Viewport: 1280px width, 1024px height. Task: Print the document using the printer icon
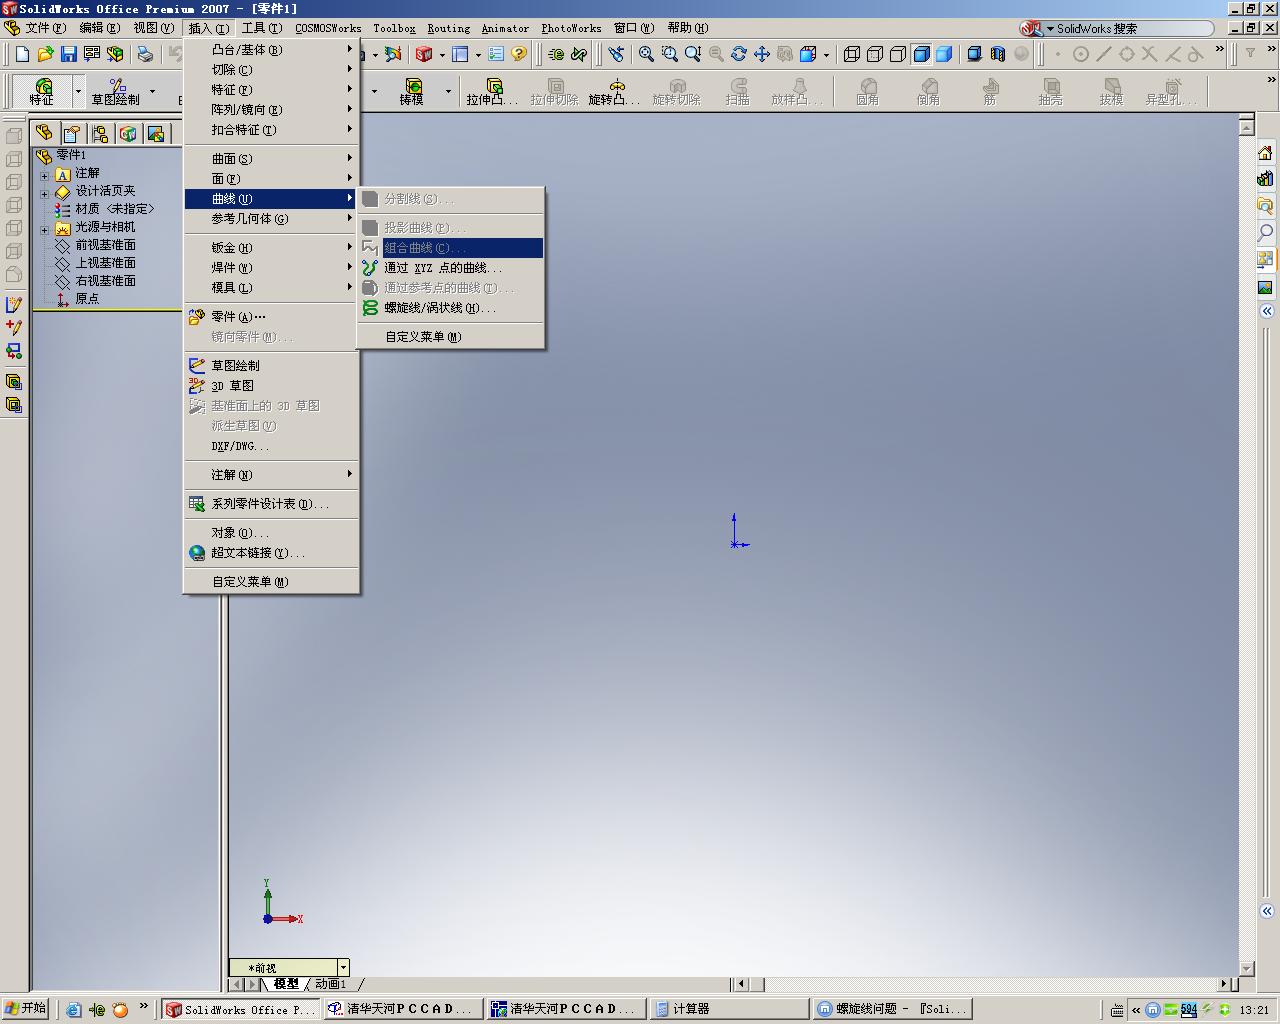[145, 54]
